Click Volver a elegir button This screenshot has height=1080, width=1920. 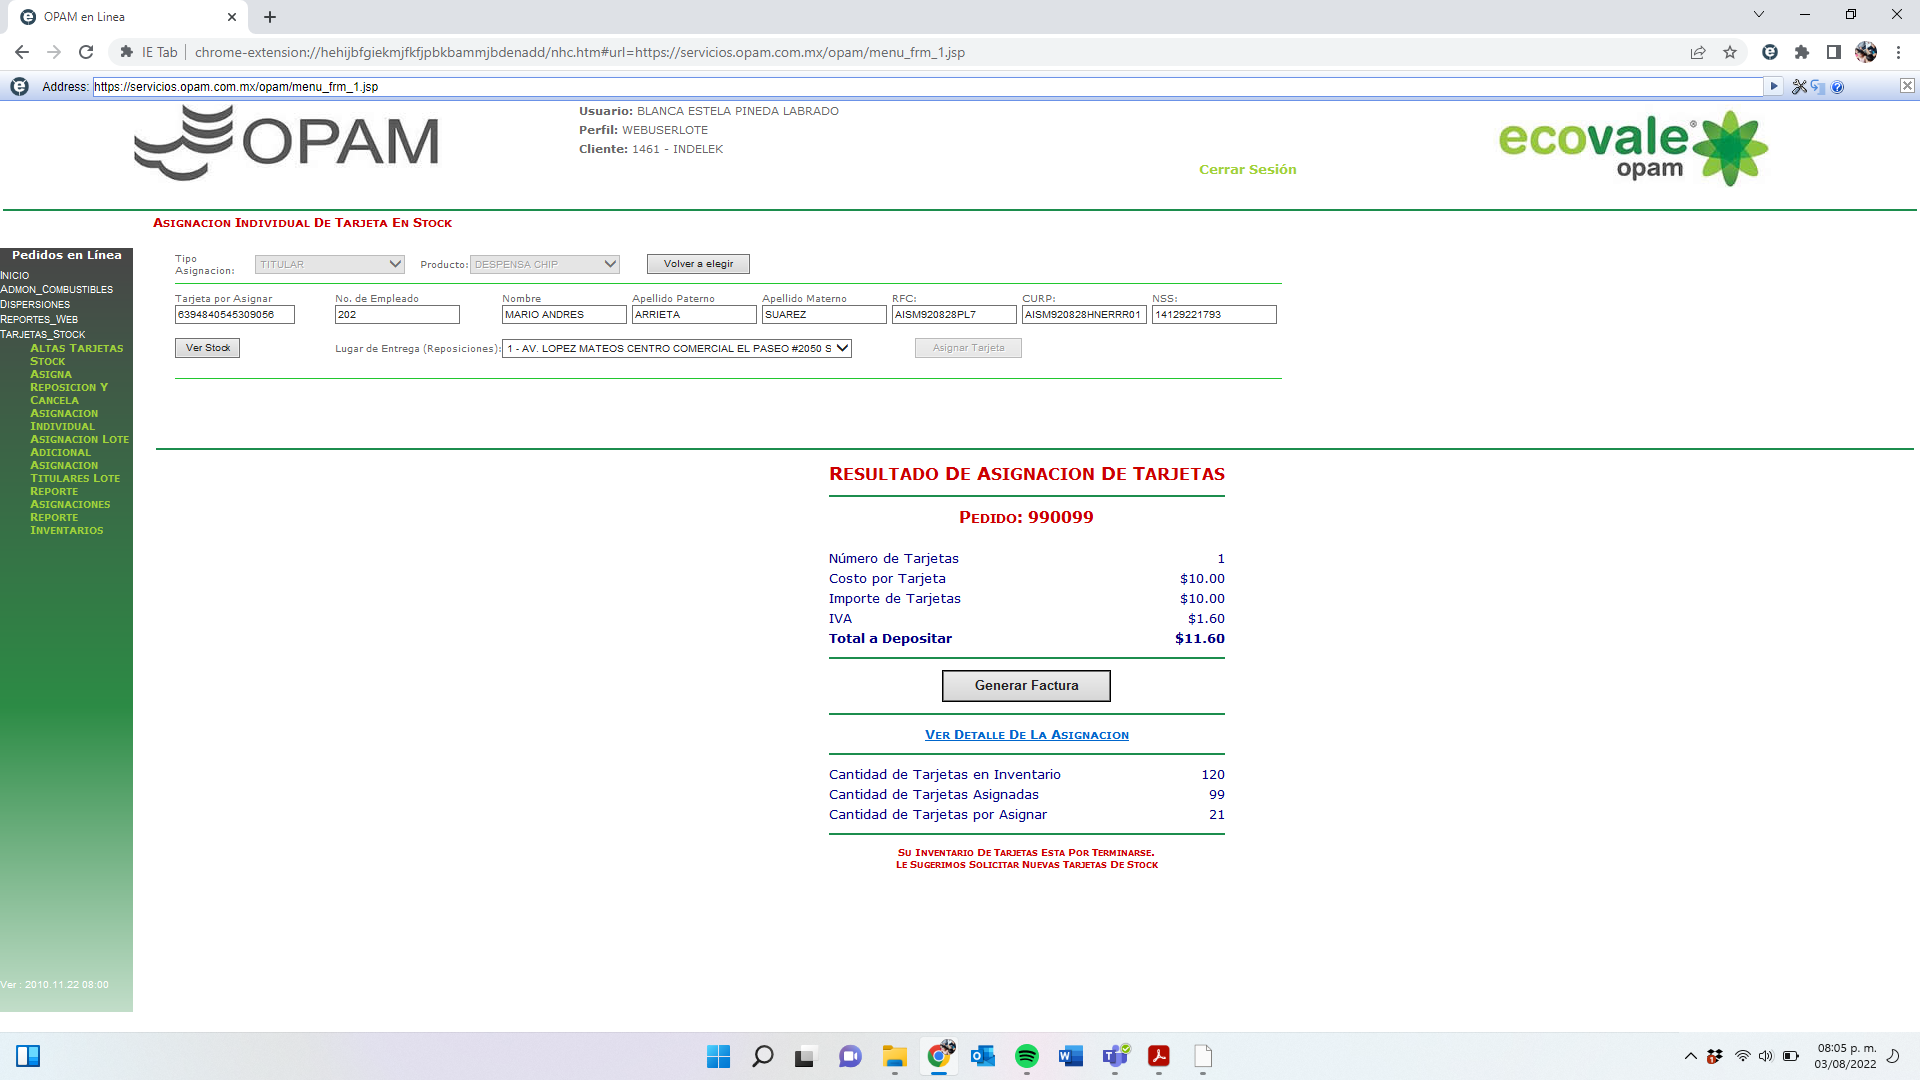coord(698,264)
